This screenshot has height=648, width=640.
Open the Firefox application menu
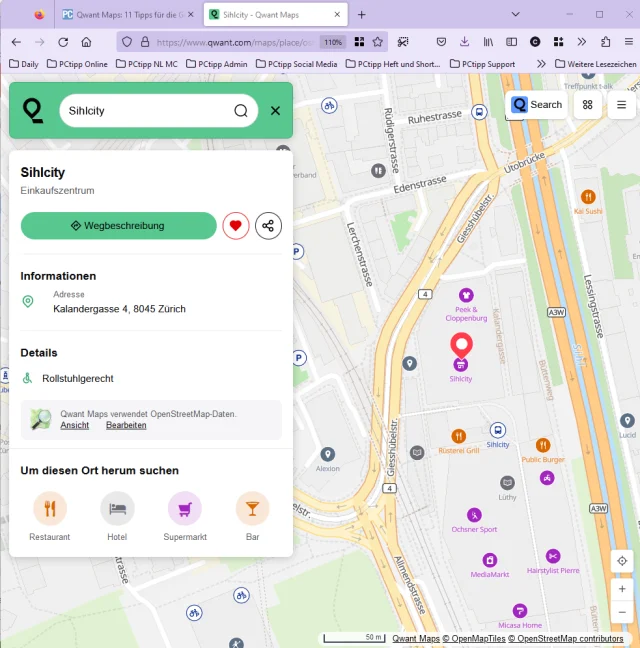628,42
